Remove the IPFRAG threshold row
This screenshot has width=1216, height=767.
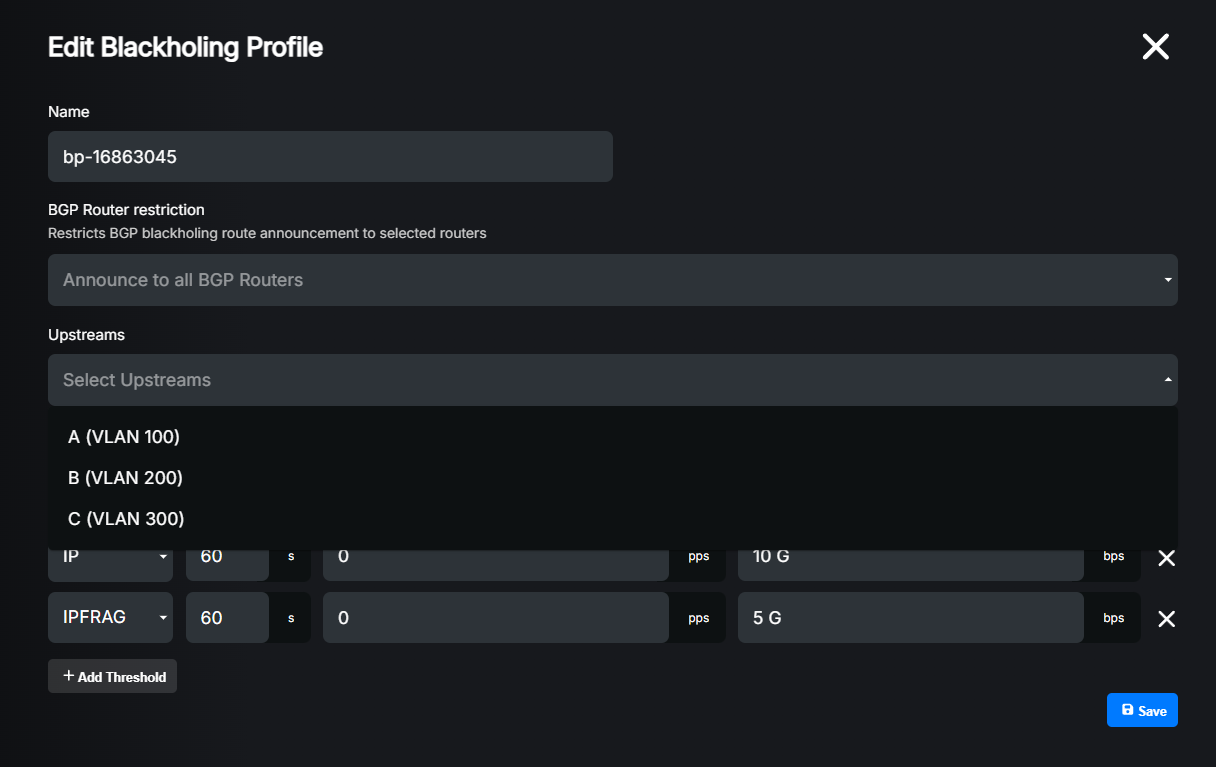[x=1166, y=618]
